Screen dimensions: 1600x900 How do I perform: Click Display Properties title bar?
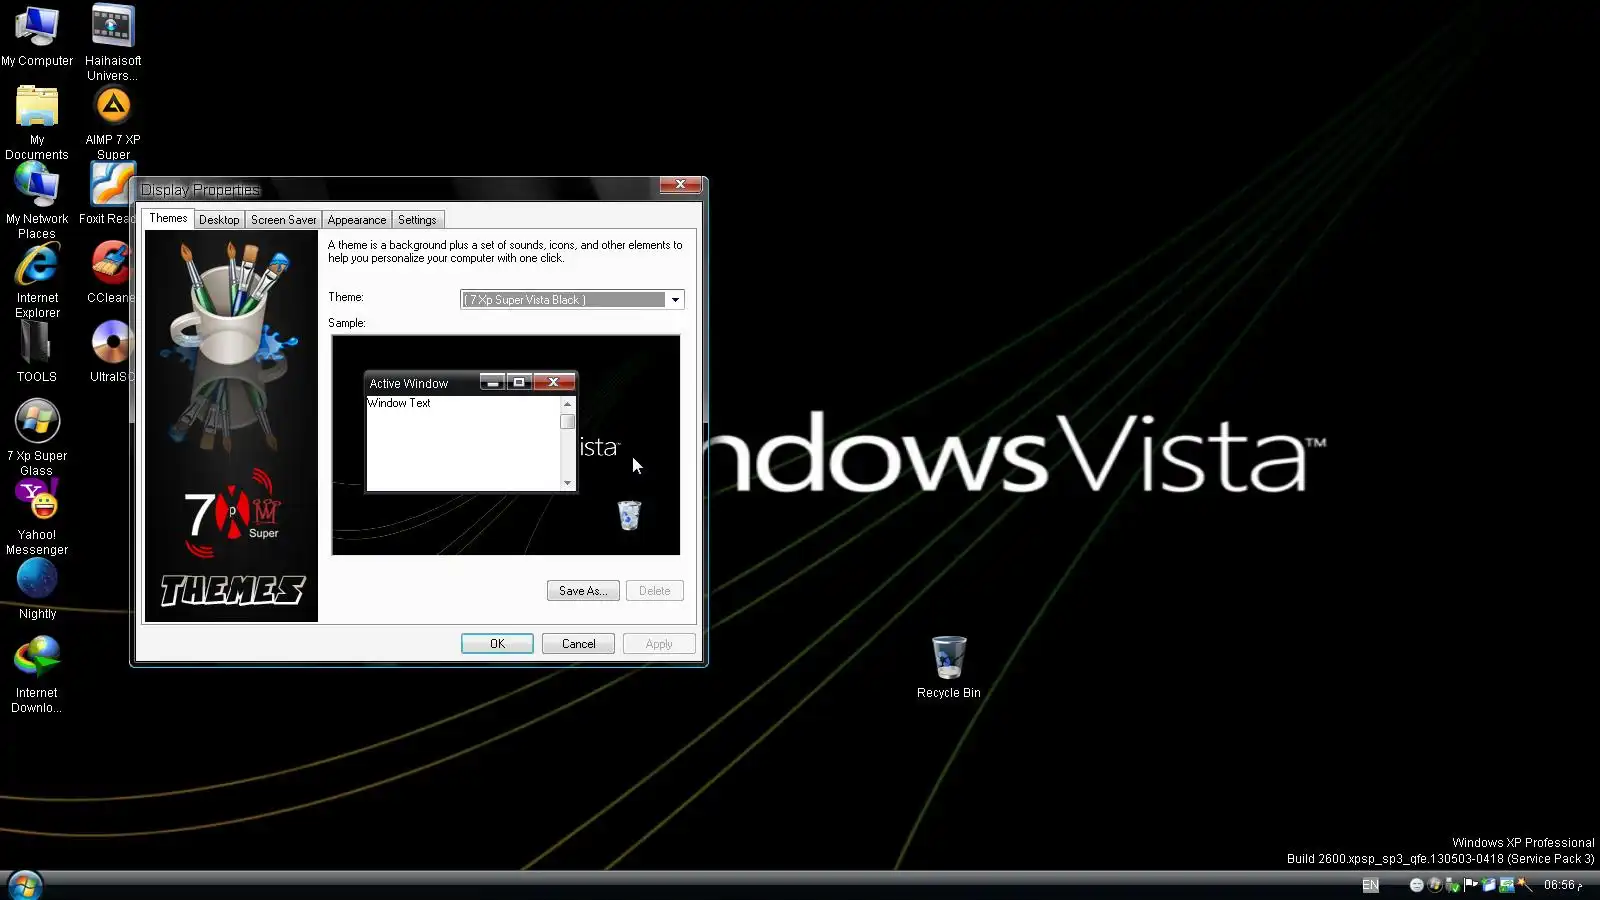tap(398, 189)
